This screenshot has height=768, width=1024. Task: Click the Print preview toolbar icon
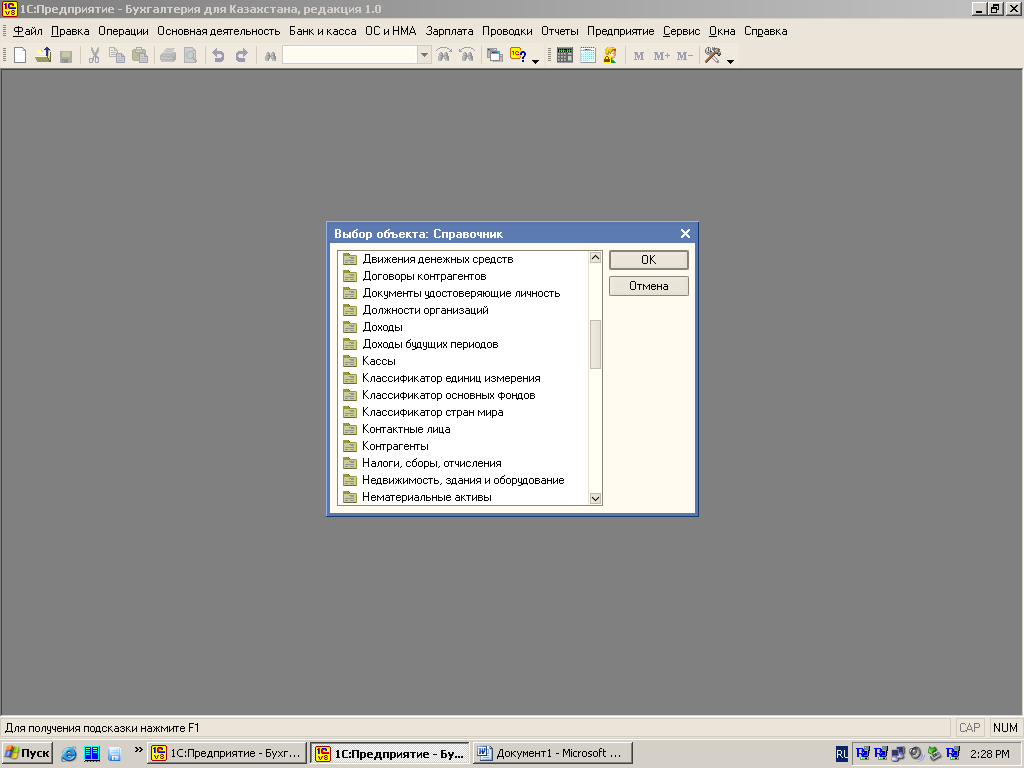[x=190, y=56]
